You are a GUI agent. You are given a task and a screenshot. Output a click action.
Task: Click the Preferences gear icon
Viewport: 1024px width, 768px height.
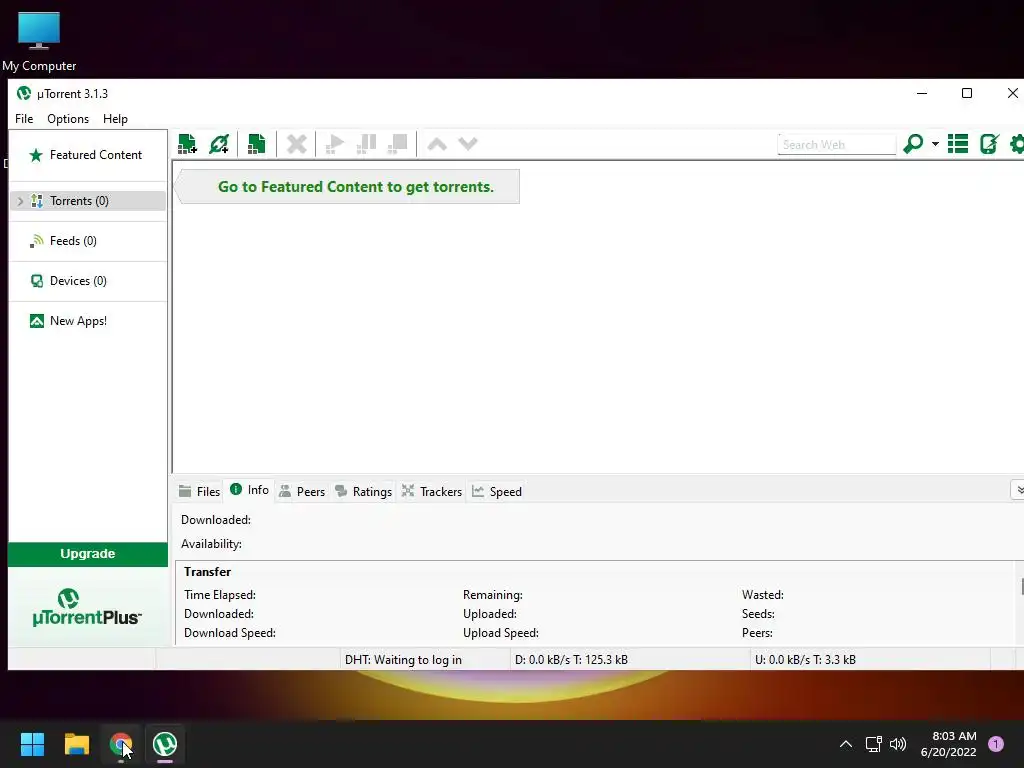(1017, 144)
